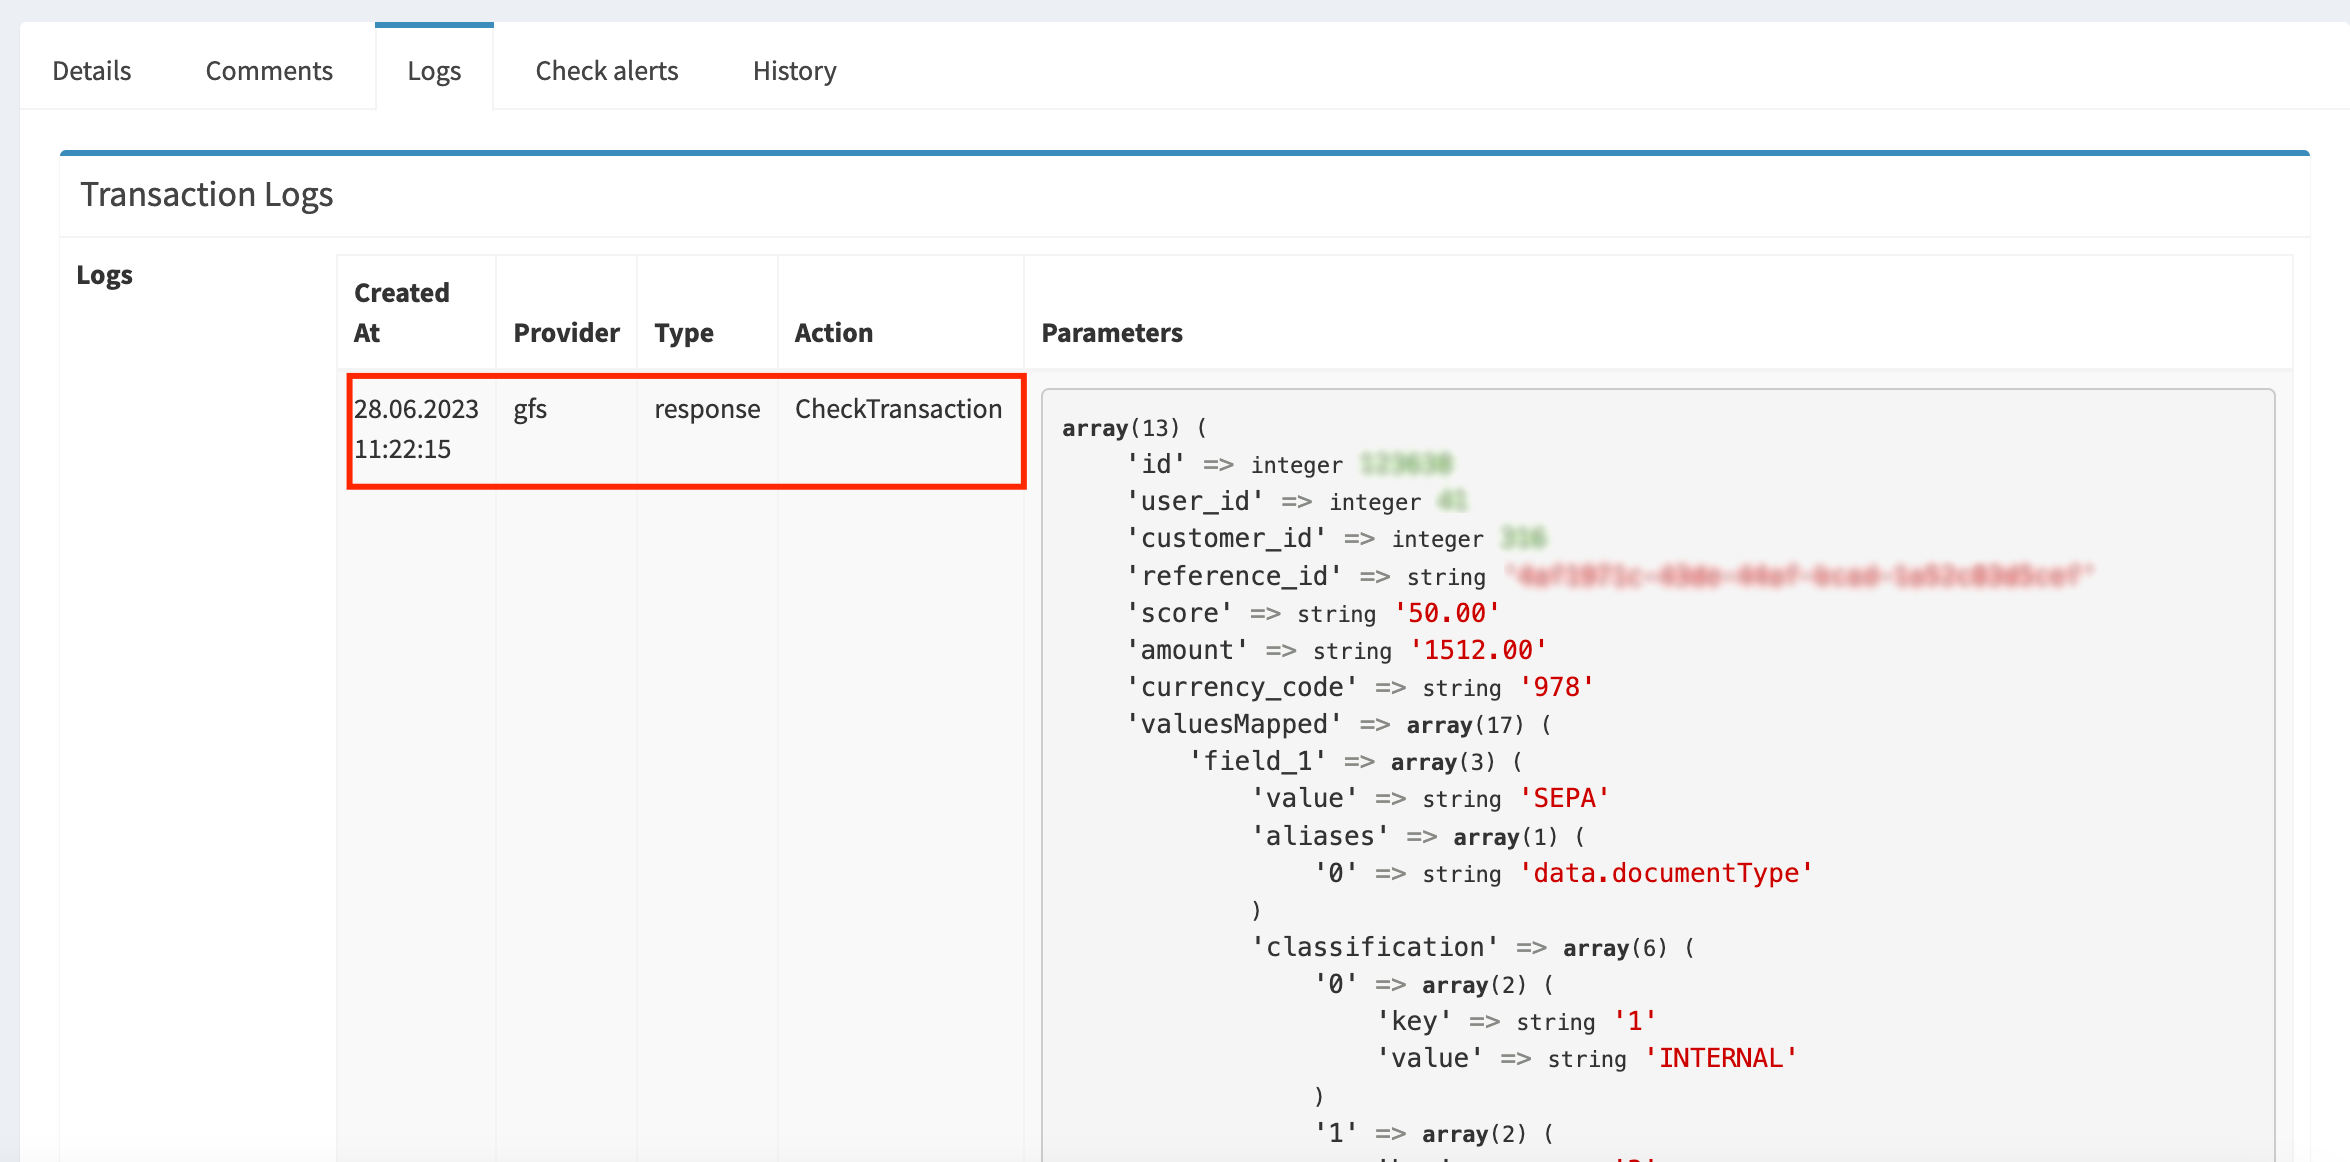
Task: Click the Action column header
Action: (x=833, y=332)
